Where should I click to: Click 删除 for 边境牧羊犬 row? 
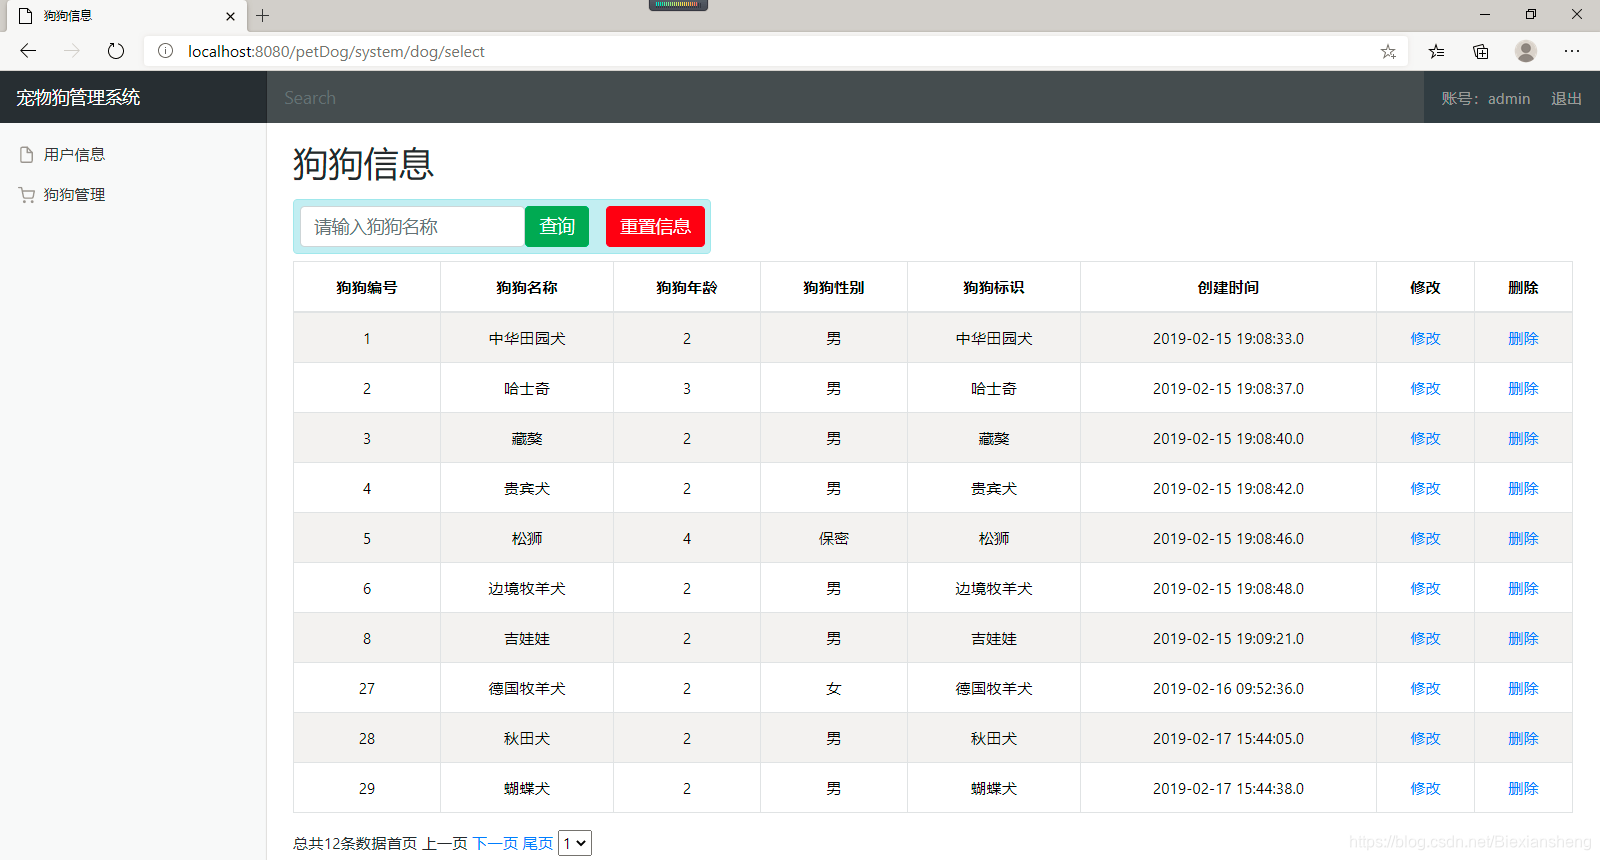[1523, 588]
